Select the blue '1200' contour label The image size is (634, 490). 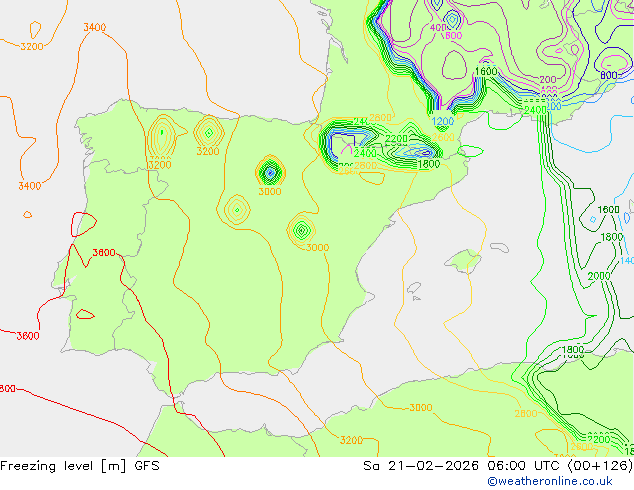click(x=443, y=121)
